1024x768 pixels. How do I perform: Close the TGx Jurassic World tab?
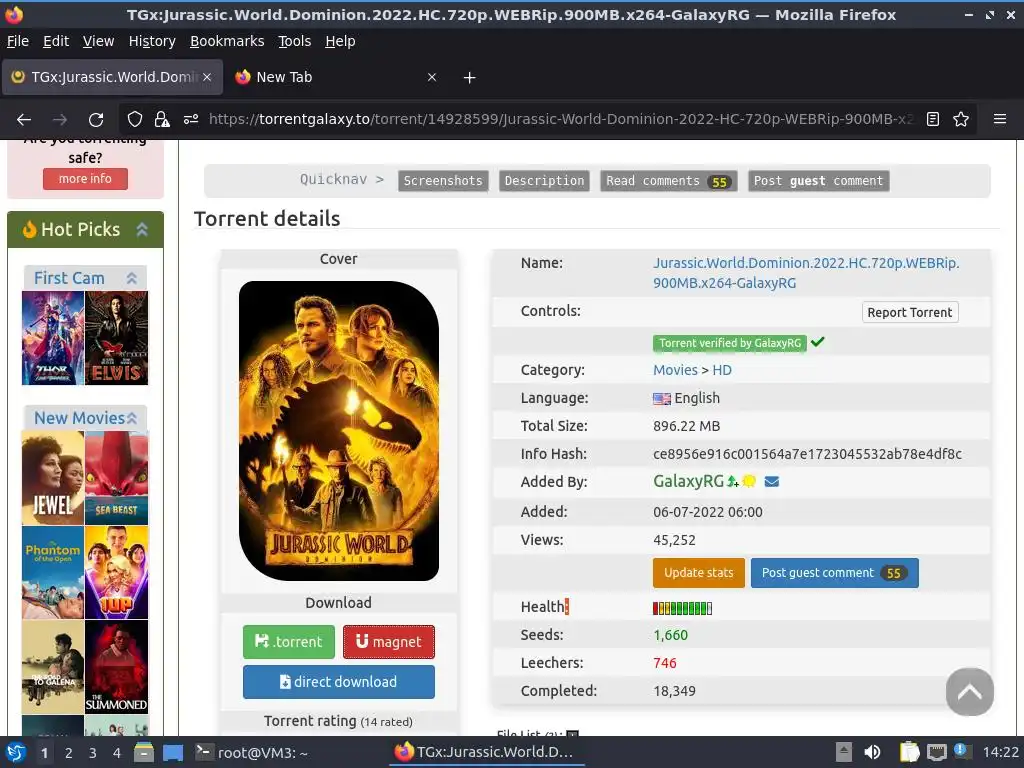[207, 77]
